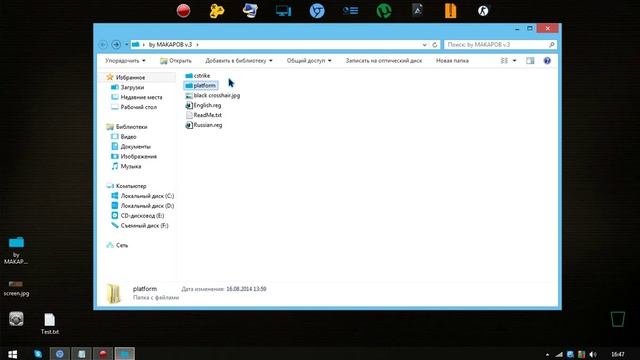Screen dimensions: 640x360
Task: Select black crosshair.jpg image file
Action: point(213,96)
